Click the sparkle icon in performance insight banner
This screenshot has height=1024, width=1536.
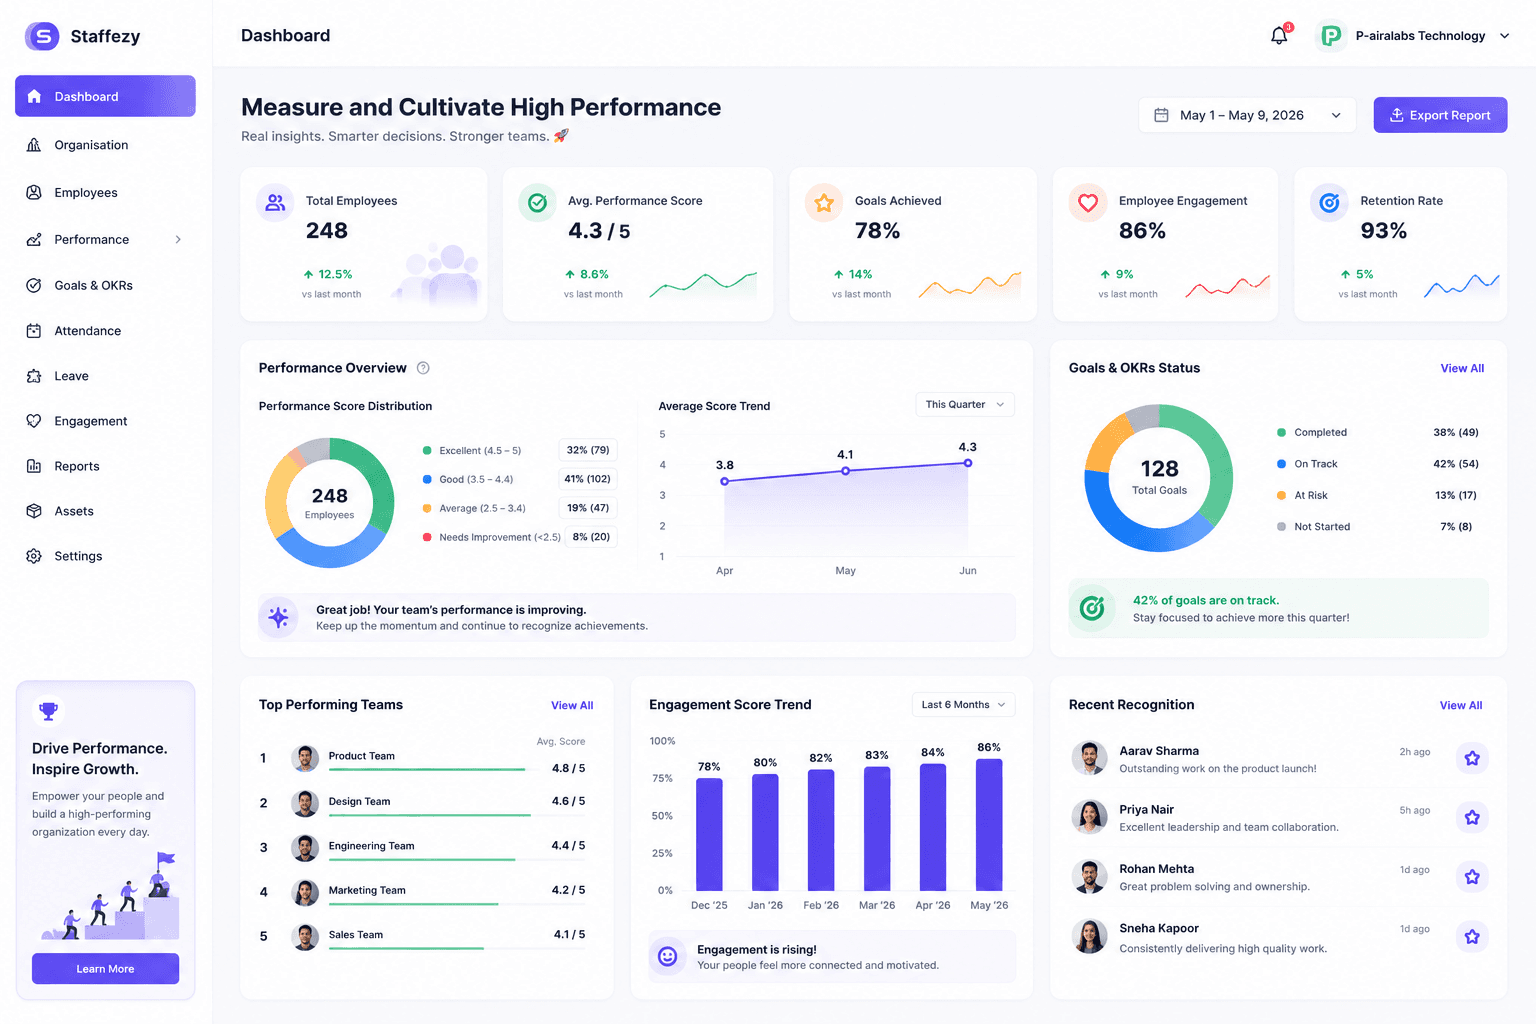(278, 617)
